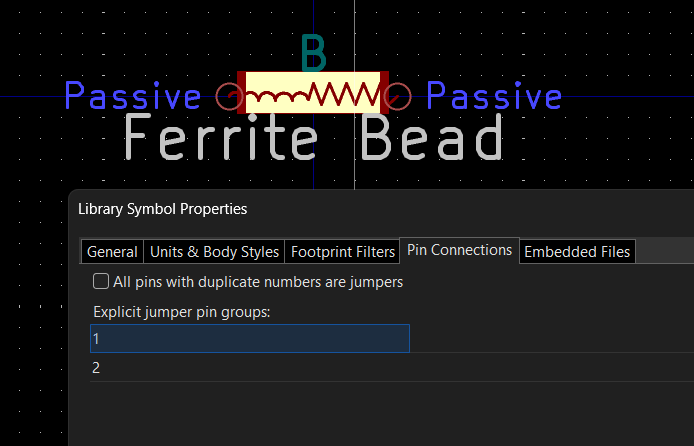Viewport: 694px width, 446px height.
Task: Select the inductor coil graphic in symbol
Action: (277, 95)
